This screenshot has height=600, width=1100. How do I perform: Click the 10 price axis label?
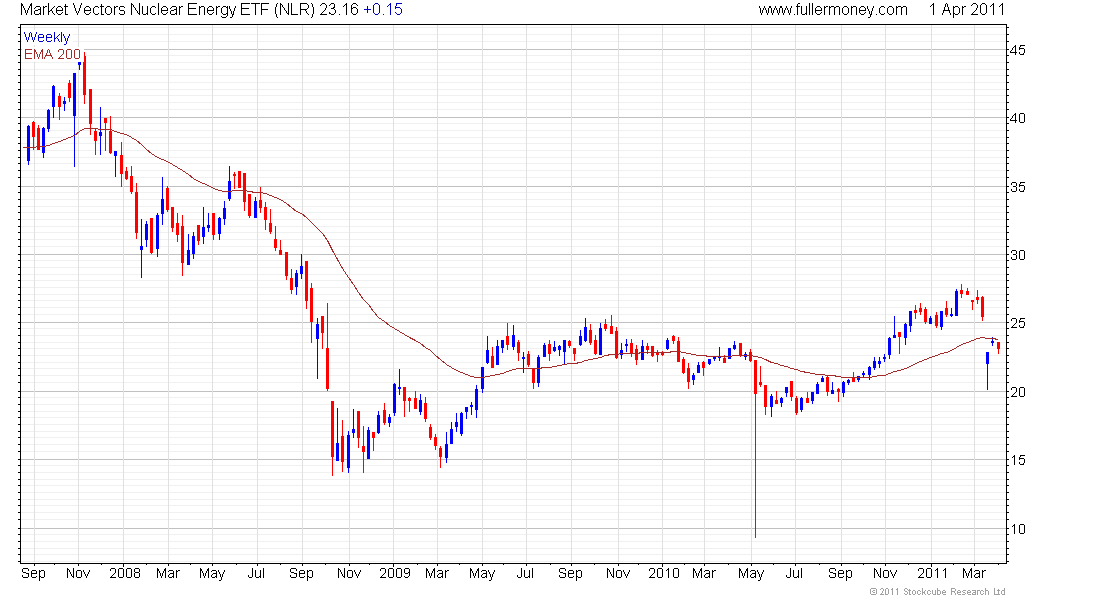1017,529
